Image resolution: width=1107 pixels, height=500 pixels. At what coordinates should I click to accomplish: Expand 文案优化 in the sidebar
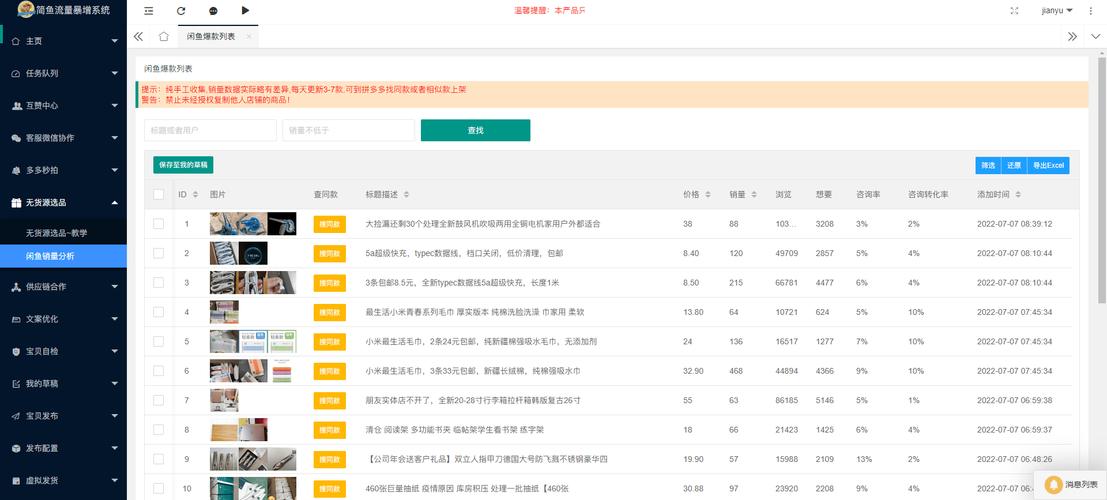click(64, 319)
